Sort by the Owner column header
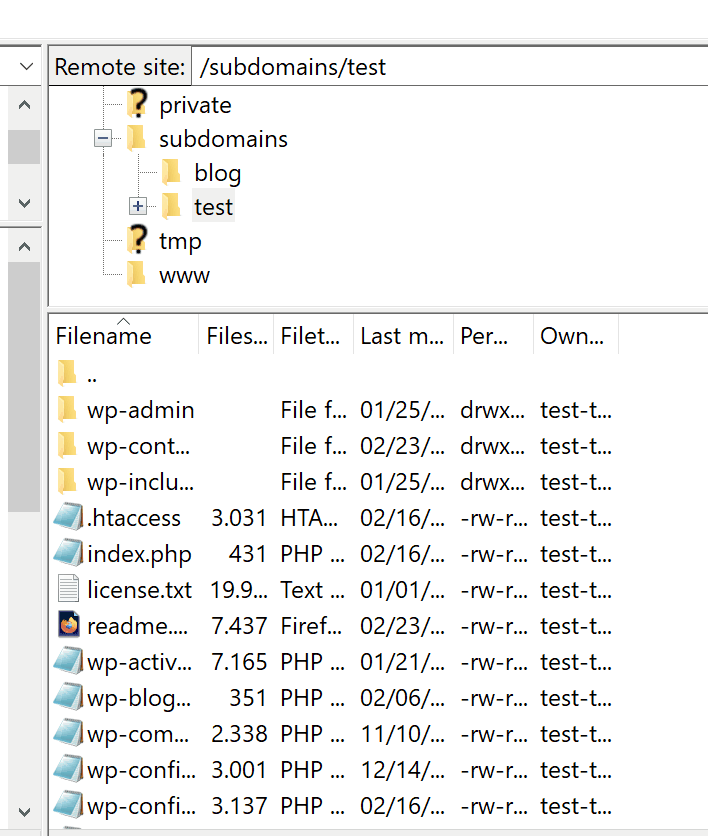 coord(576,336)
